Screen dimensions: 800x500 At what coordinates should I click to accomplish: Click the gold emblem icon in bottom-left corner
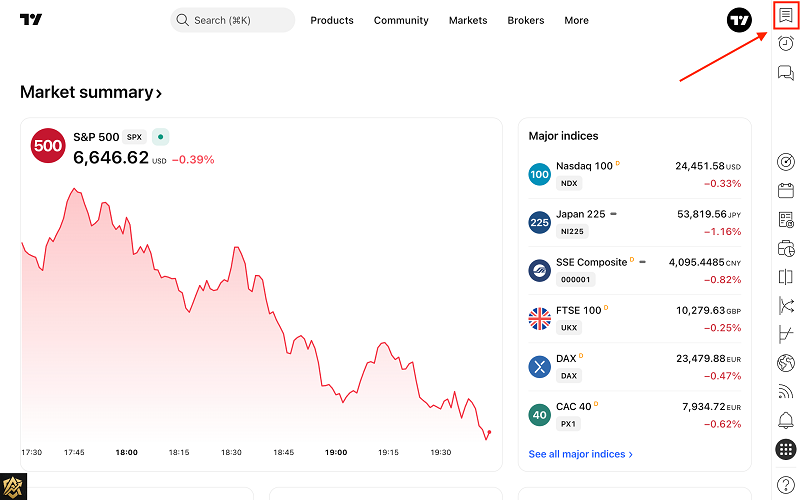pos(13,487)
